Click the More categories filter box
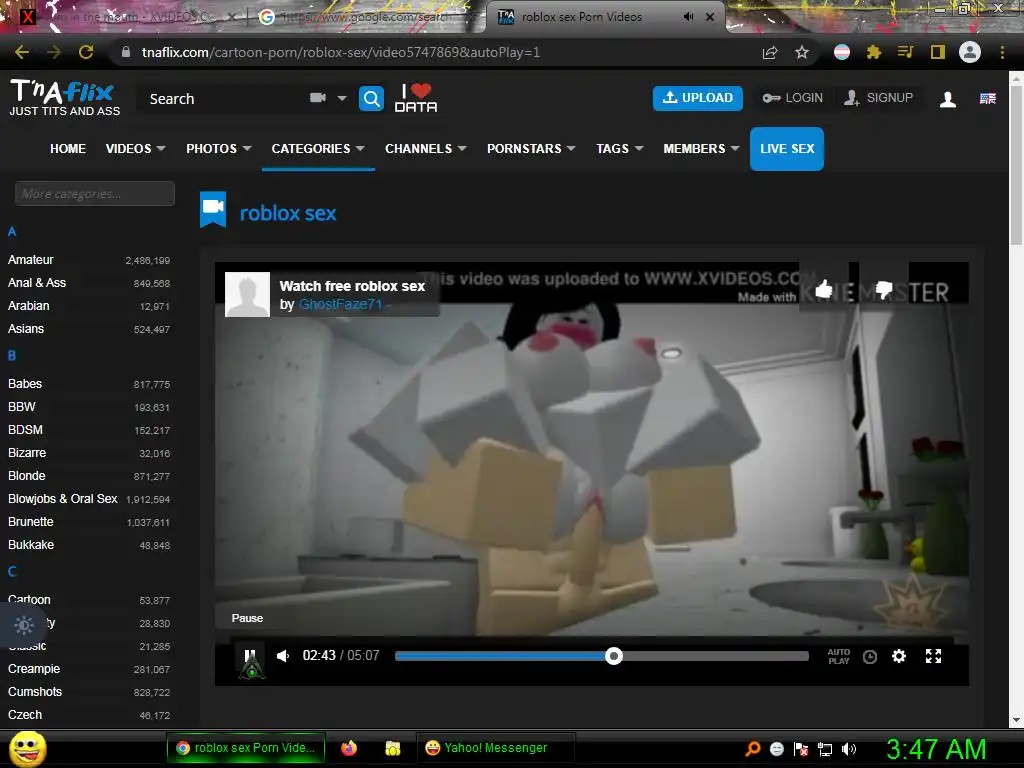The width and height of the screenshot is (1024, 768). pyautogui.click(x=95, y=193)
